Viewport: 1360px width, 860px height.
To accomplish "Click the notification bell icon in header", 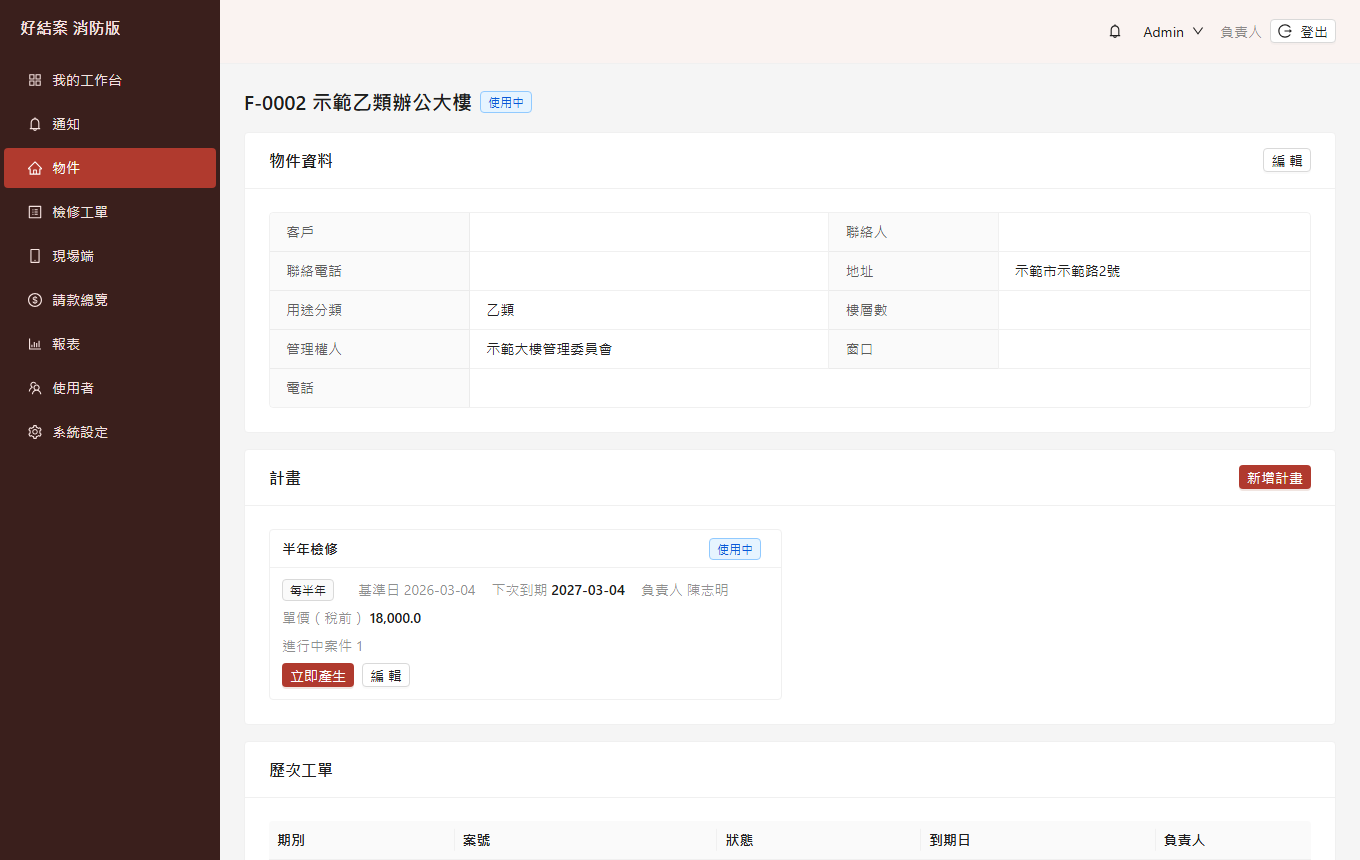I will pyautogui.click(x=1115, y=32).
